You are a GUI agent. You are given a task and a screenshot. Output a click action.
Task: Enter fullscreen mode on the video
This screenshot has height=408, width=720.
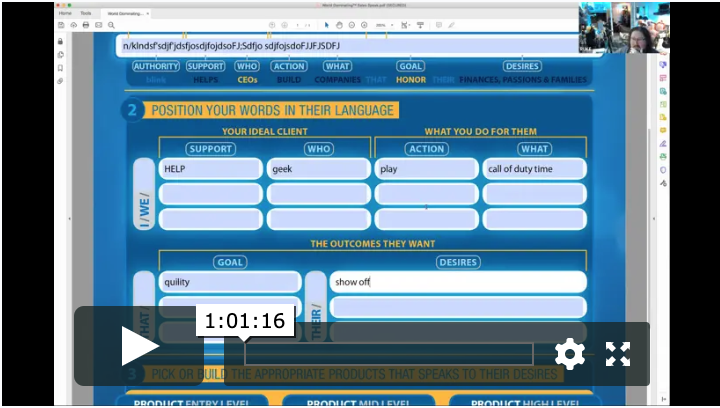(x=618, y=353)
